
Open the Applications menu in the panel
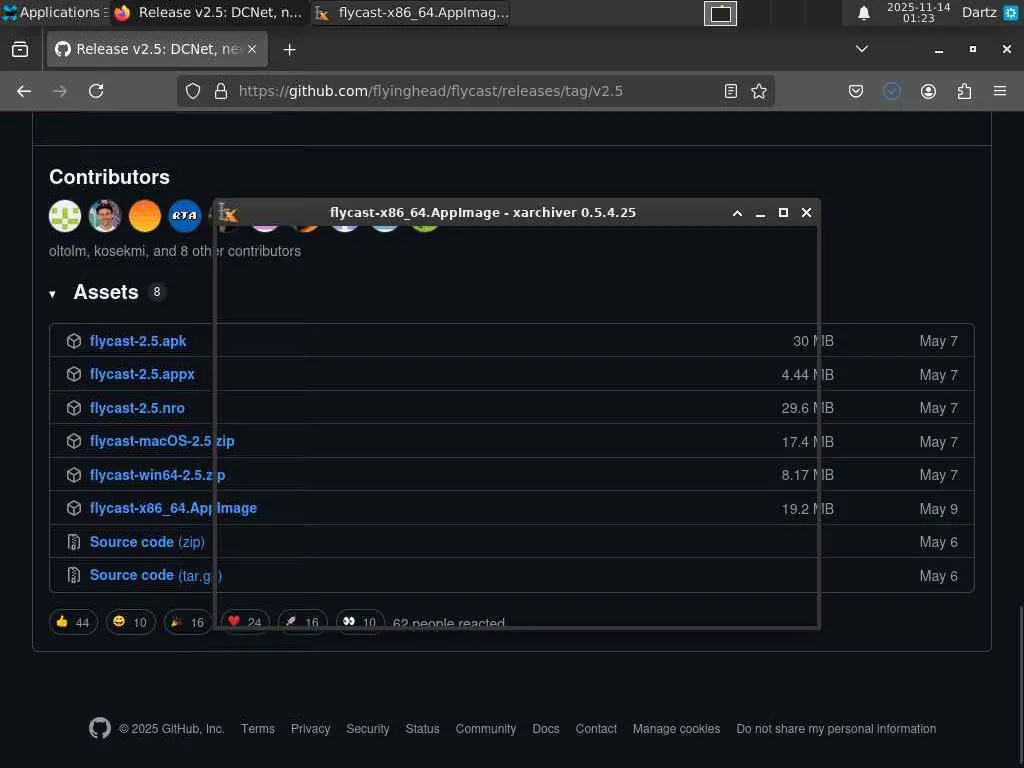[x=54, y=12]
